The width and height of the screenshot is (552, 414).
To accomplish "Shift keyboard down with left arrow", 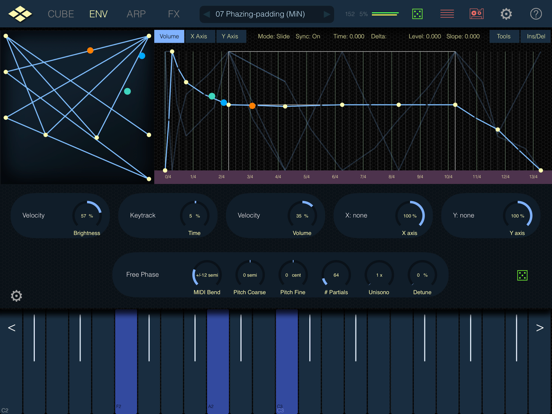I will (11, 328).
